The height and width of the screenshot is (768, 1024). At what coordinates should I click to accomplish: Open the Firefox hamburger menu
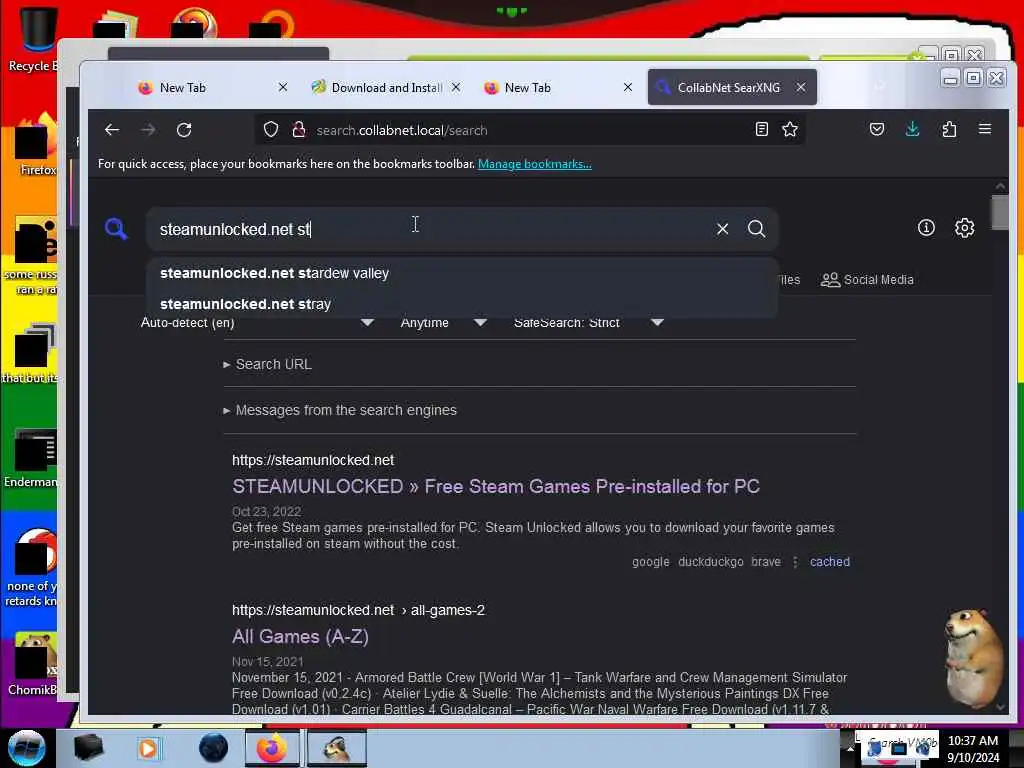click(985, 129)
